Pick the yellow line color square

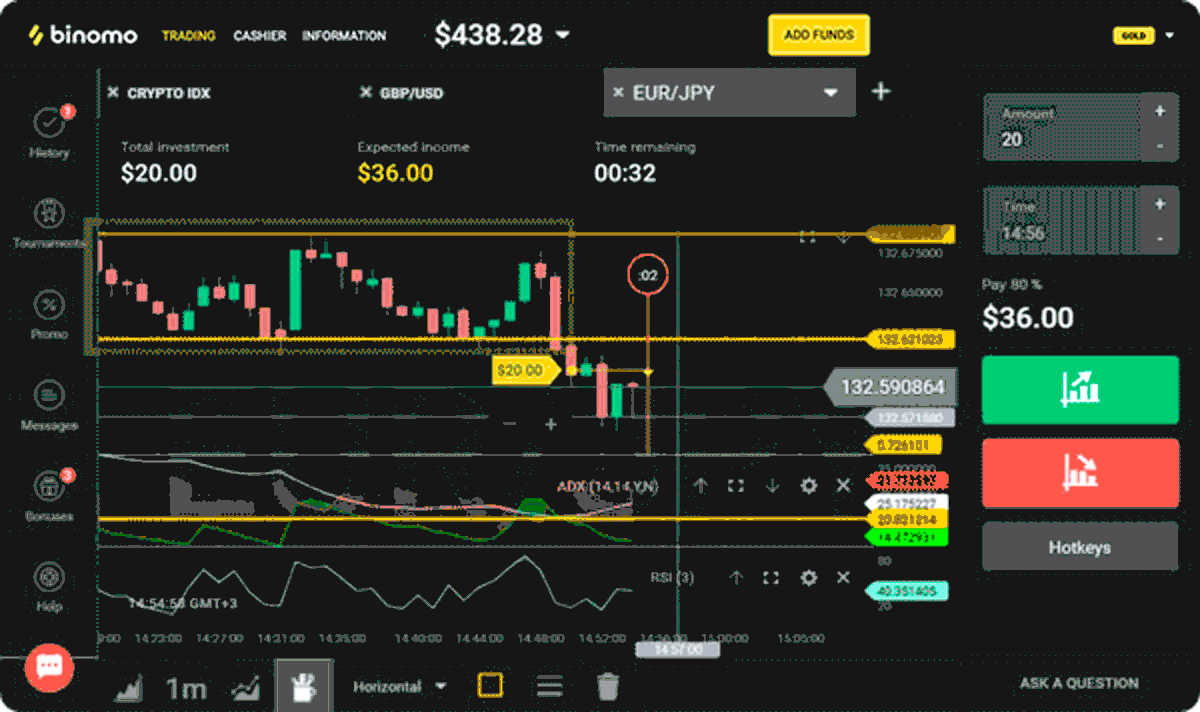490,685
